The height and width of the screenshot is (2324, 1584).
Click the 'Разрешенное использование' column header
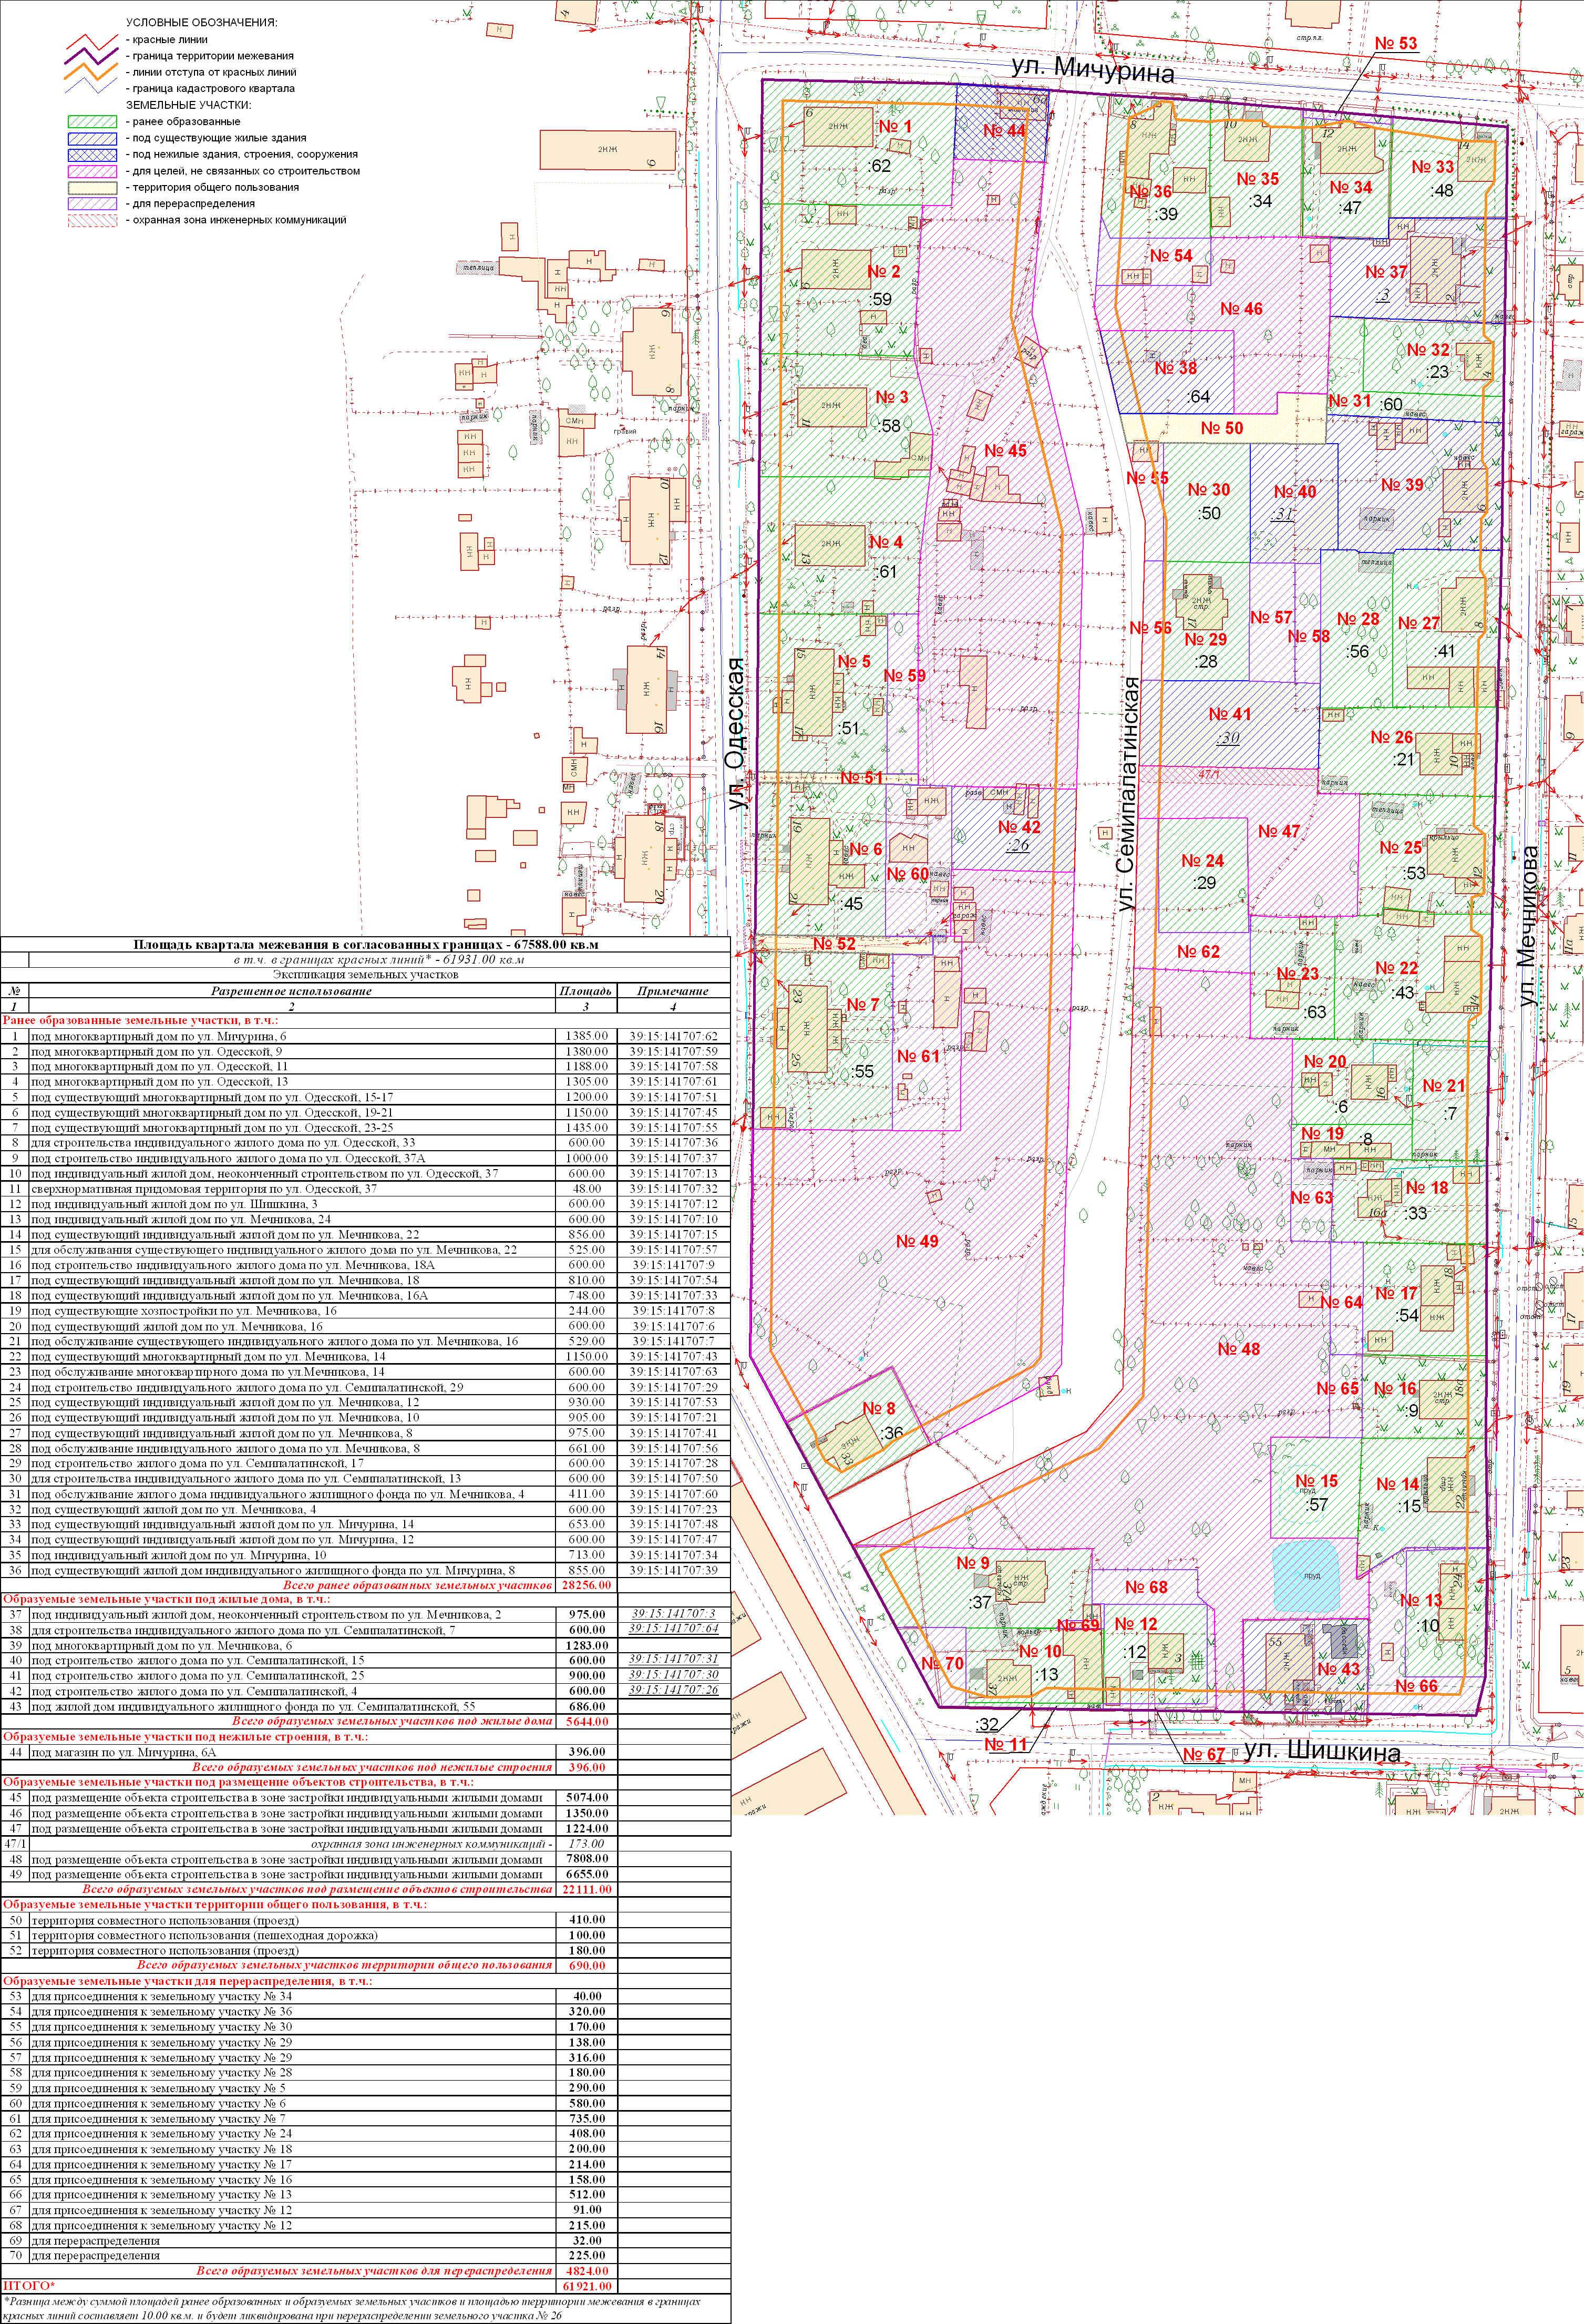click(x=291, y=991)
